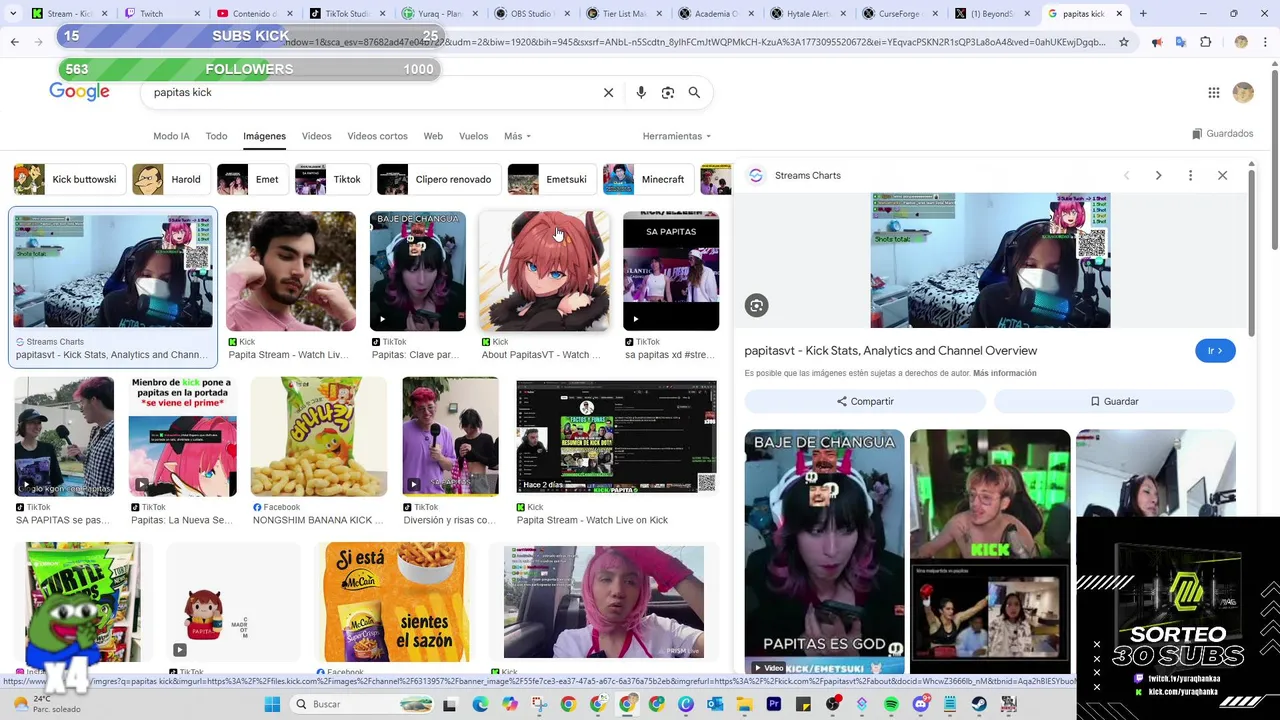Click the Compartir button

[x=865, y=401]
